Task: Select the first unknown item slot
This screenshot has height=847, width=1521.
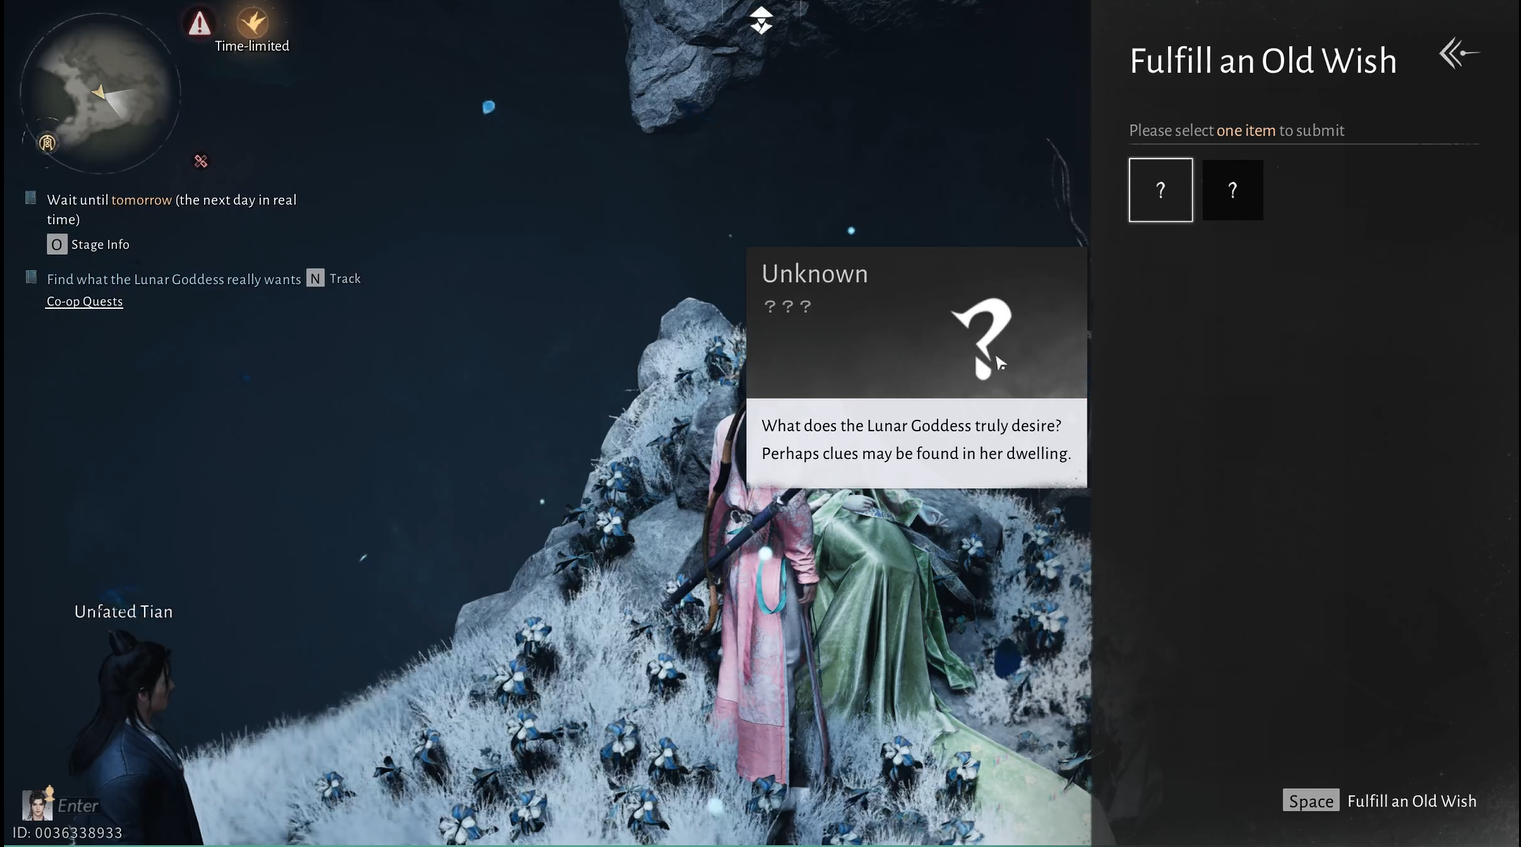Action: pyautogui.click(x=1161, y=190)
